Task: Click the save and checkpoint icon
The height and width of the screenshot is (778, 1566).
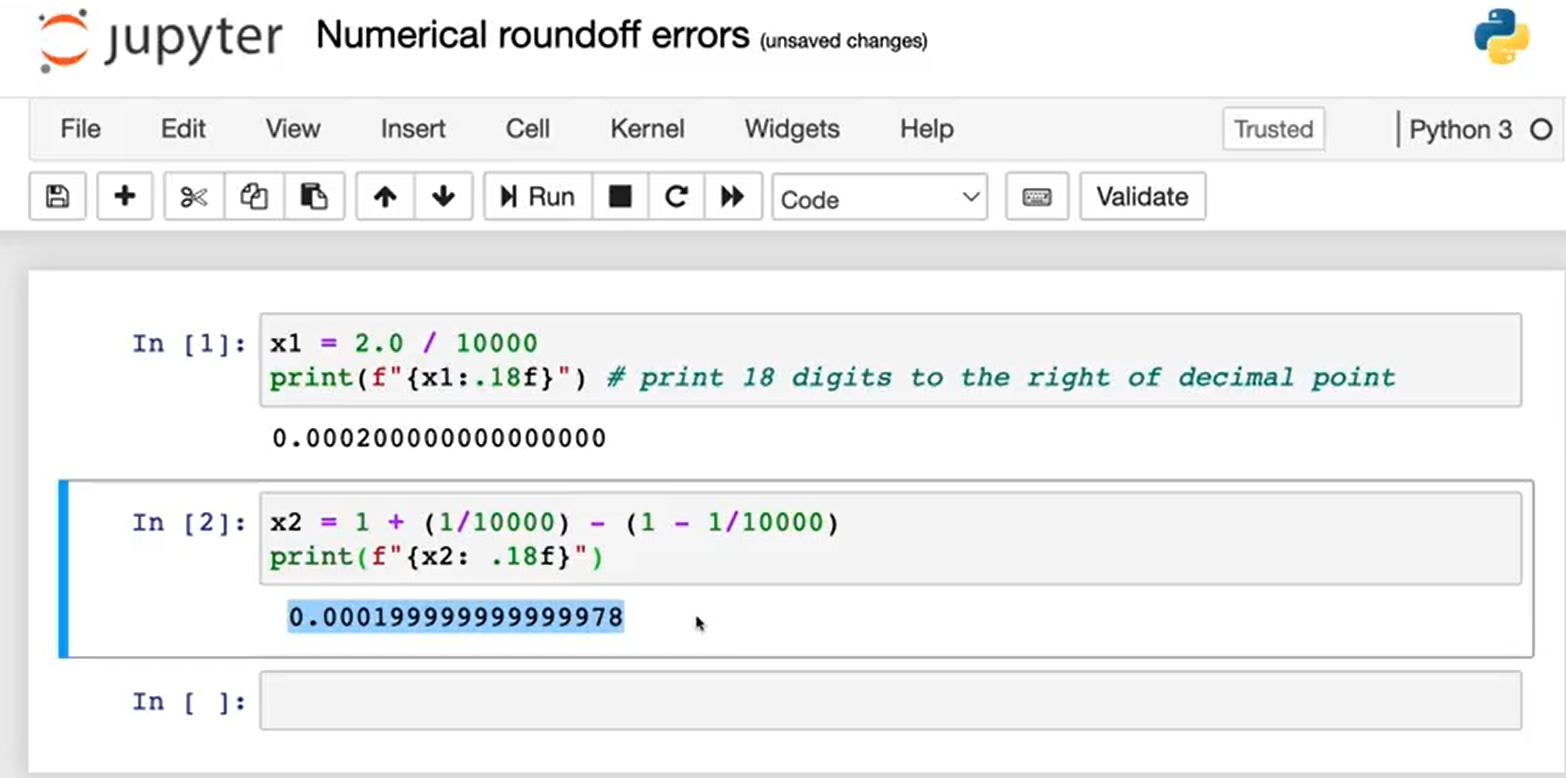Action: tap(57, 197)
